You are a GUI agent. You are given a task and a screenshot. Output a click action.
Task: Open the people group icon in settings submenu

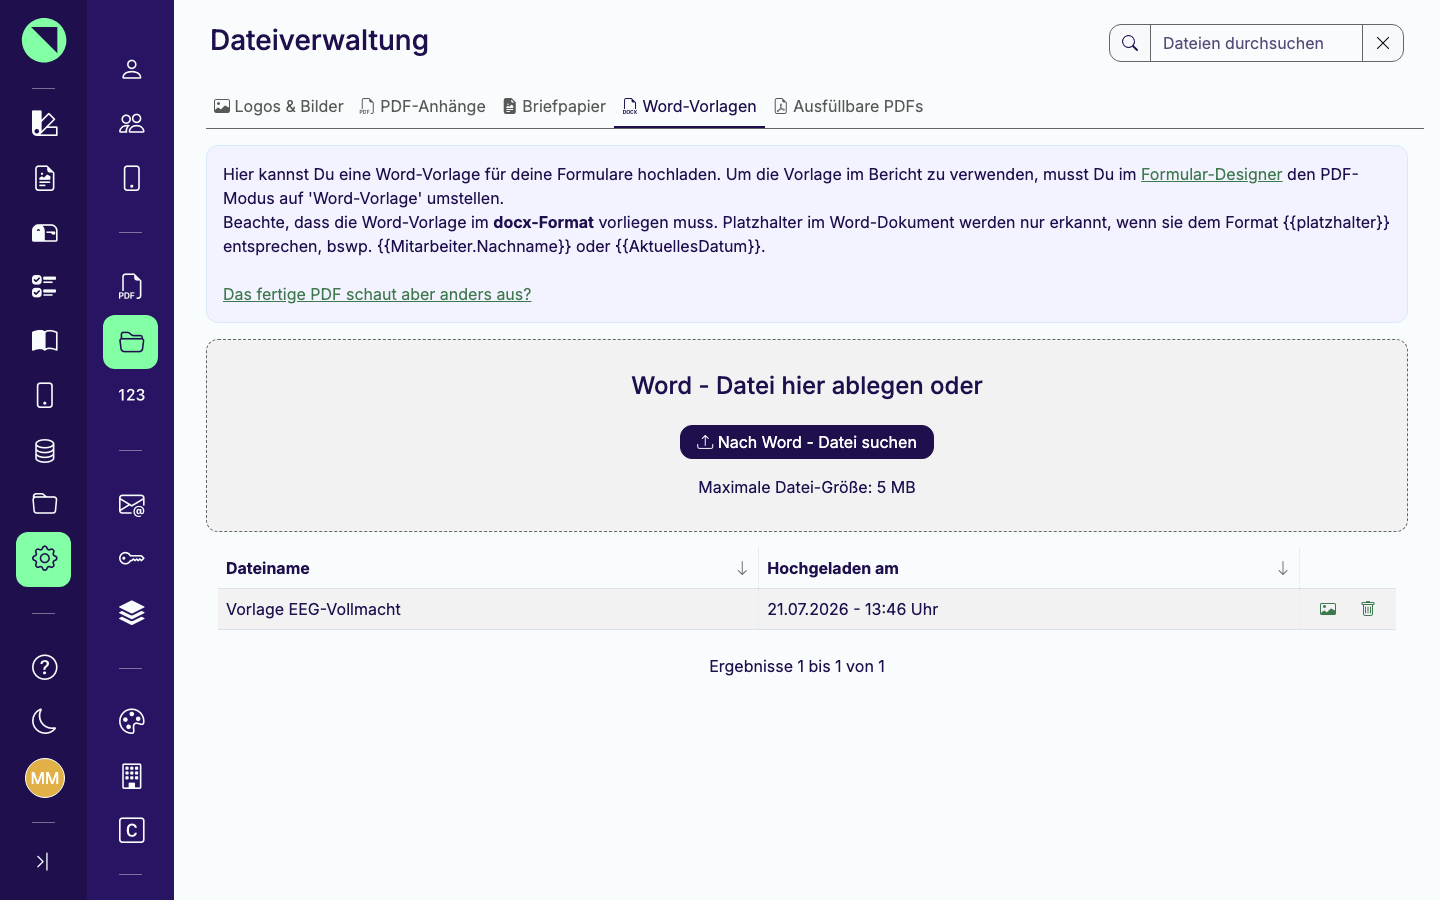coord(131,123)
